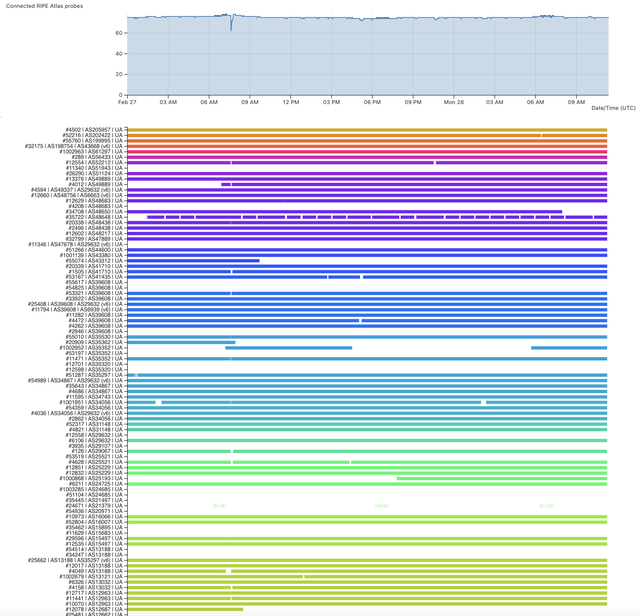Click probe label '#11340 | AS51943 | UA'
The width and height of the screenshot is (640, 616).
tap(94, 168)
